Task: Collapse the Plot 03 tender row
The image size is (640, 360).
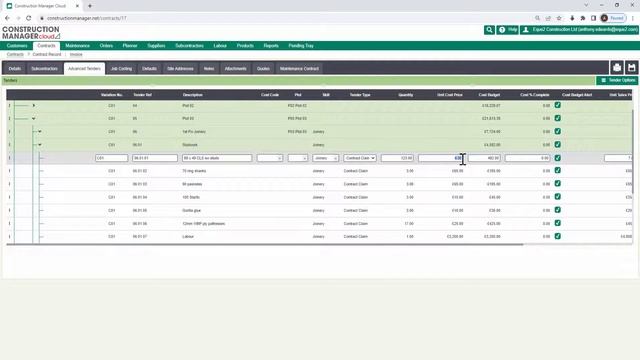Action: point(33,118)
